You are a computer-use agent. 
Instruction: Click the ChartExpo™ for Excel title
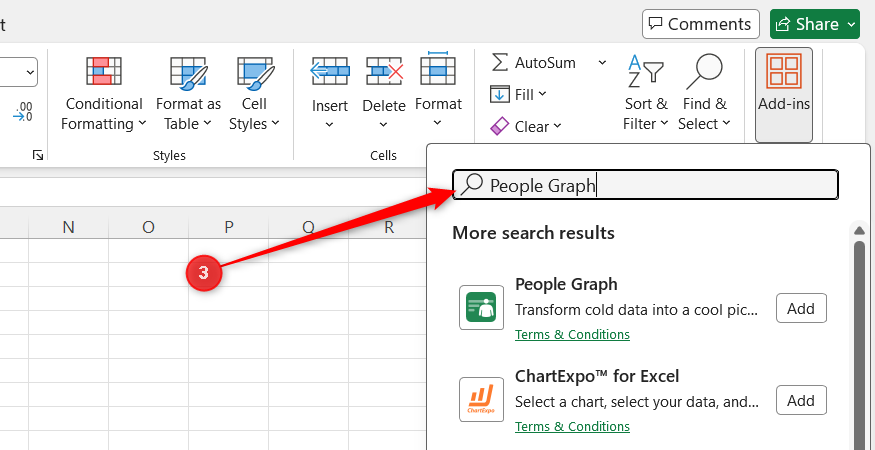tap(597, 376)
